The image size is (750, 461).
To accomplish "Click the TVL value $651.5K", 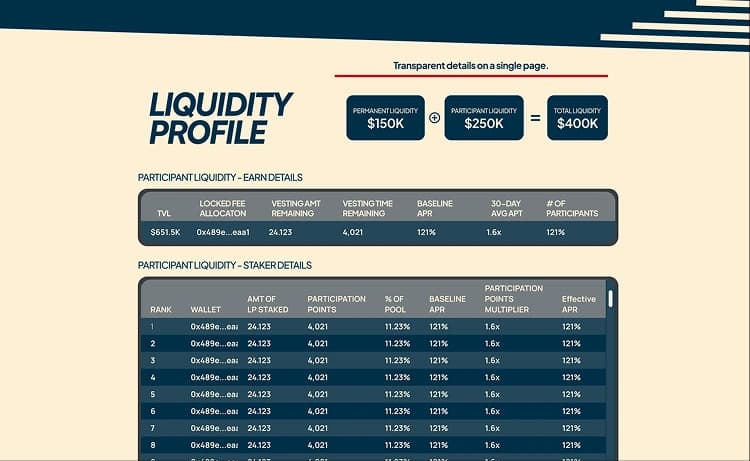I will coord(164,232).
